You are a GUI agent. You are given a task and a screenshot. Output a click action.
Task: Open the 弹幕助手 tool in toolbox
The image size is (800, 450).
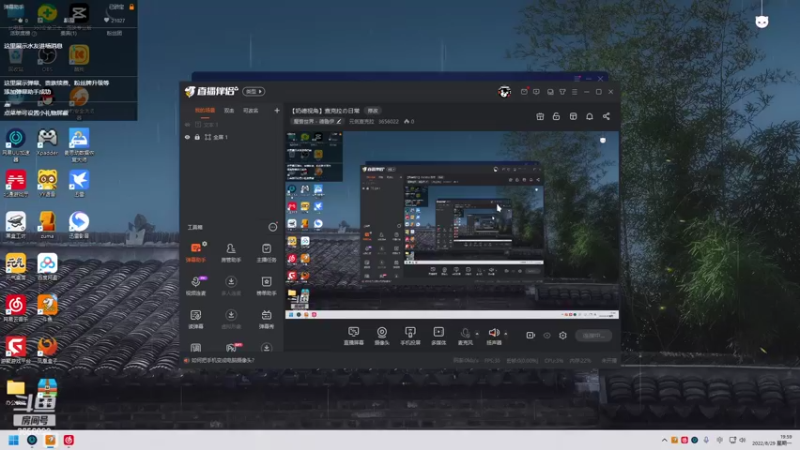pyautogui.click(x=196, y=253)
